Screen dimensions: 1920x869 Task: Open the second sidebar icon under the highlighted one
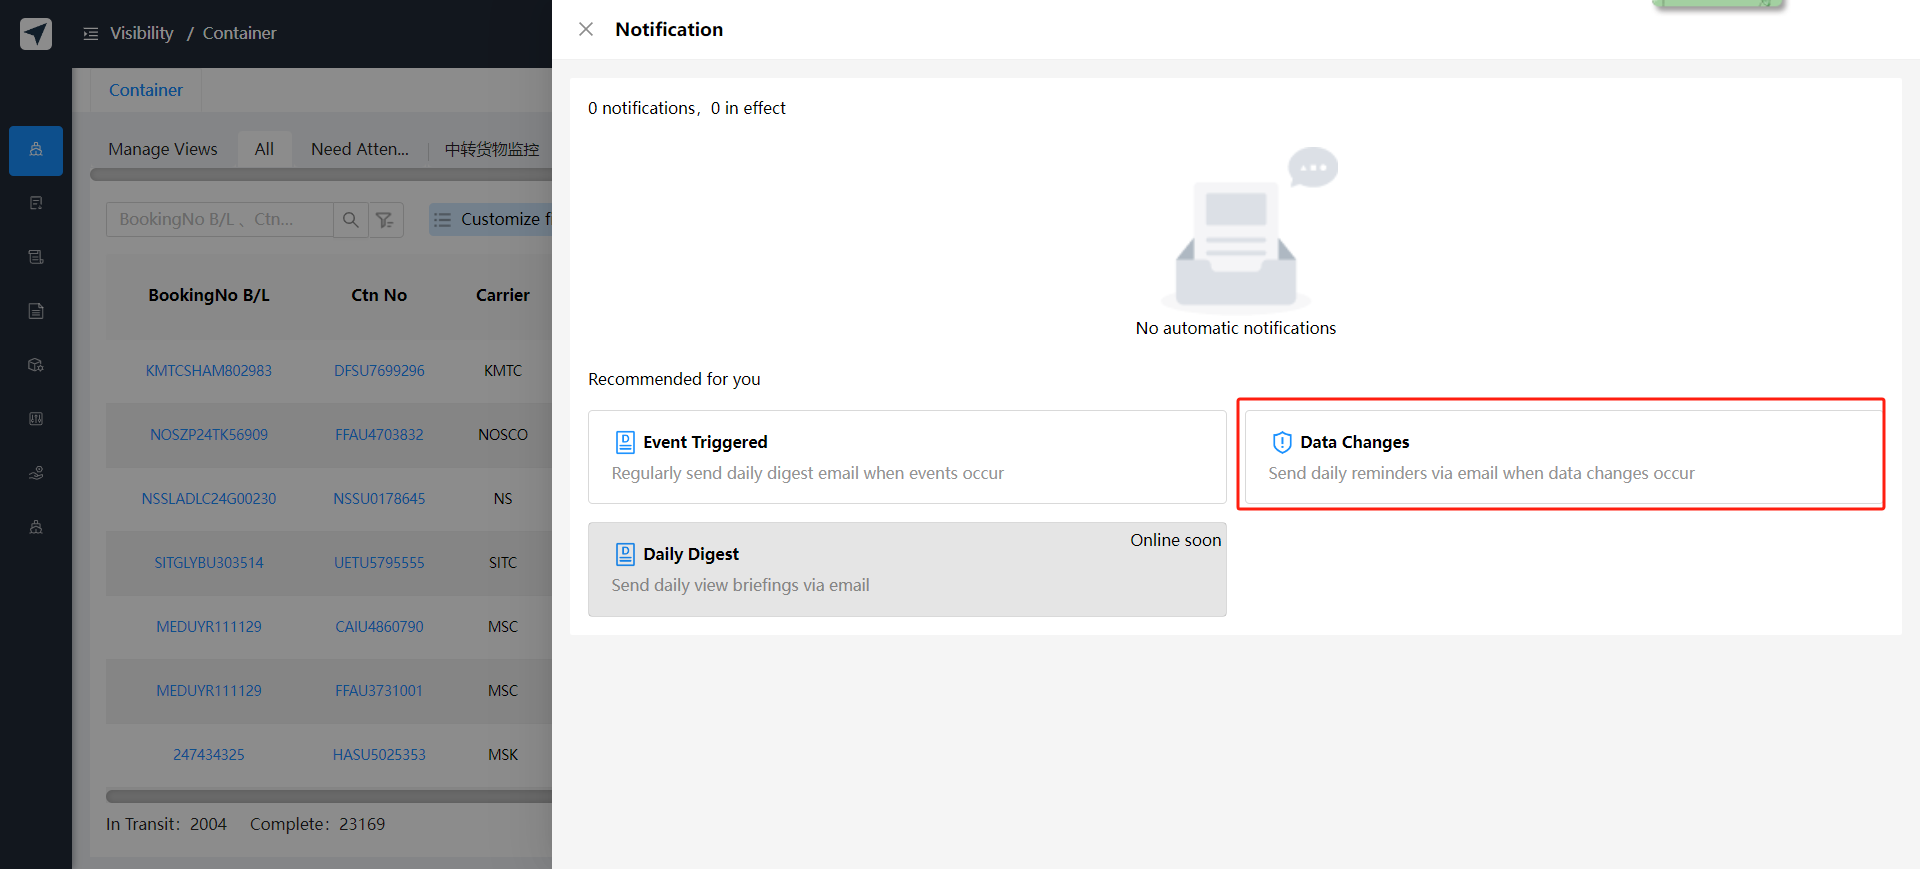[x=36, y=203]
